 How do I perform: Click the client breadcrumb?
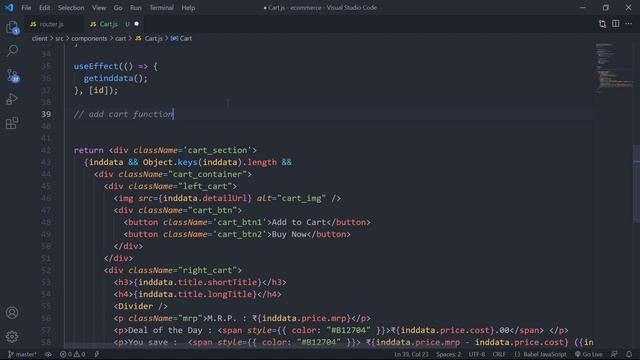tap(40, 38)
